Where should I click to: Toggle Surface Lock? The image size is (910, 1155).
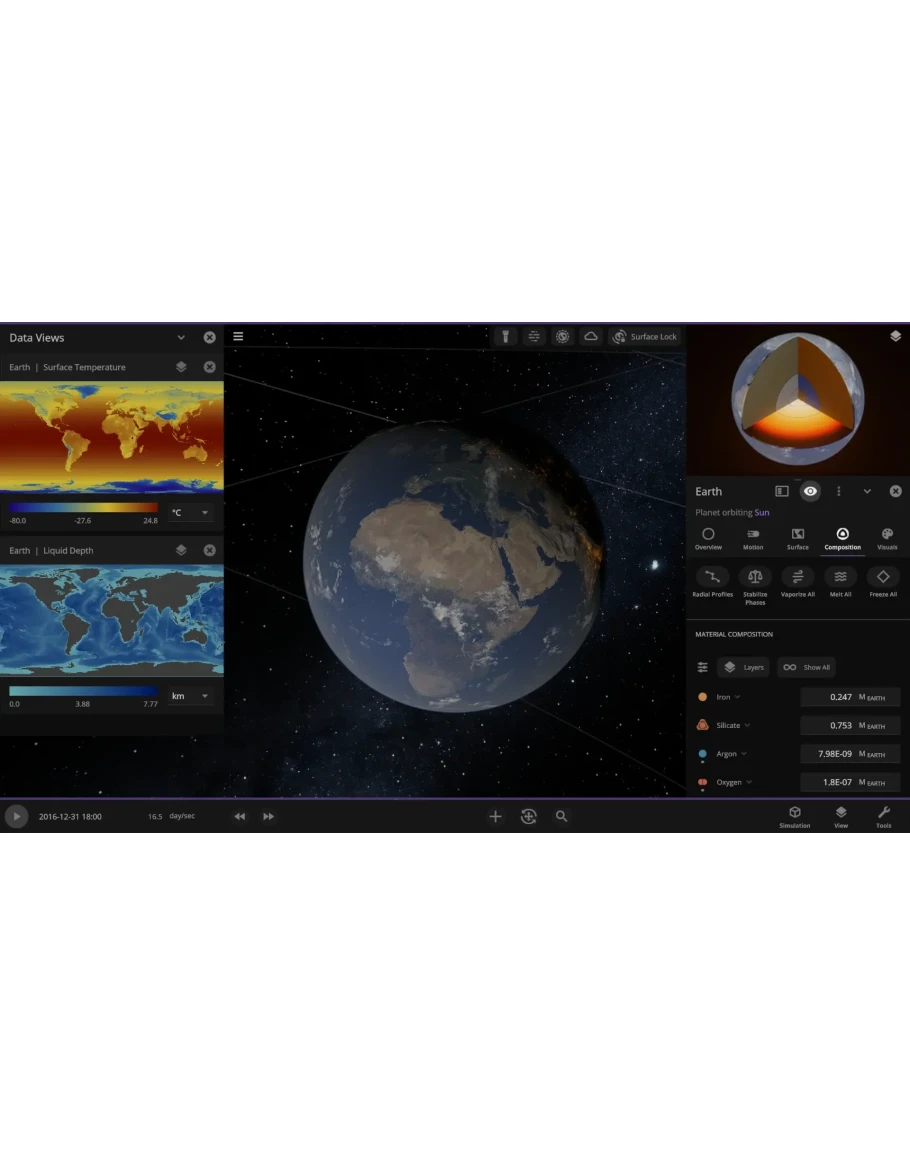click(645, 337)
